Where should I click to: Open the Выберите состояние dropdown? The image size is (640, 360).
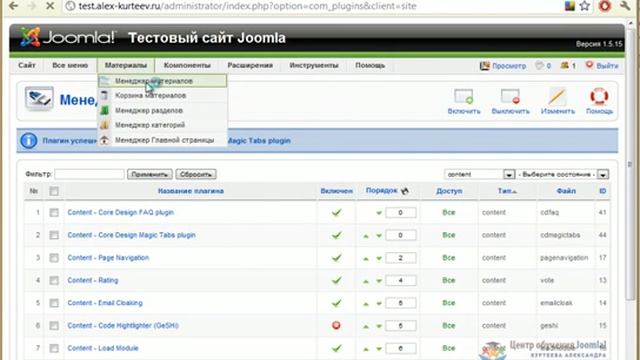pos(563,174)
